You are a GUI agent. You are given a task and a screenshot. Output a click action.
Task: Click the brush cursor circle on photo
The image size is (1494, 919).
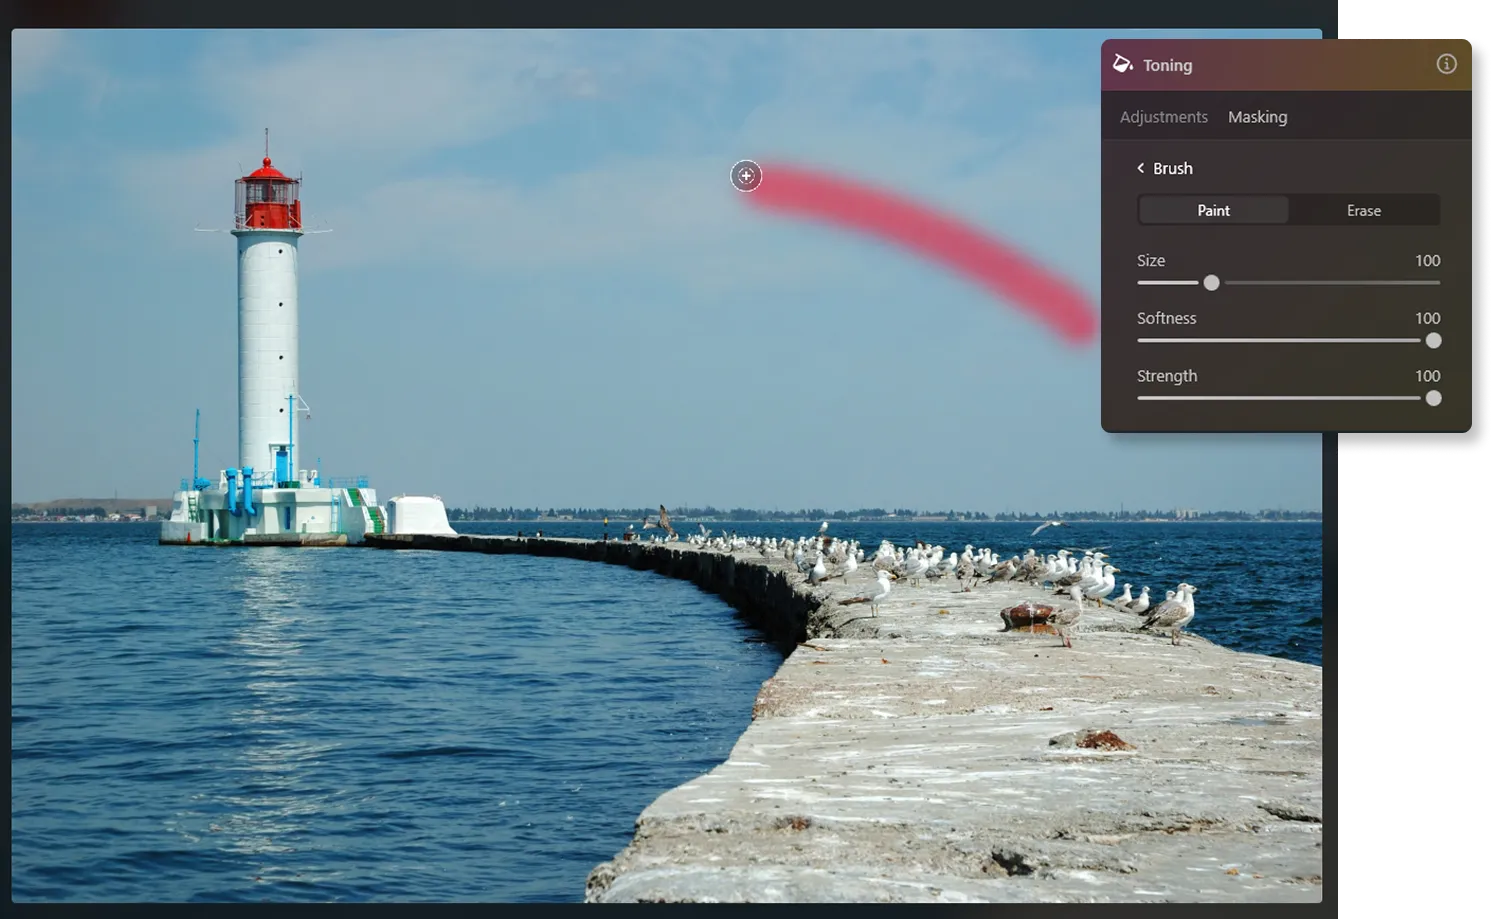tap(746, 176)
